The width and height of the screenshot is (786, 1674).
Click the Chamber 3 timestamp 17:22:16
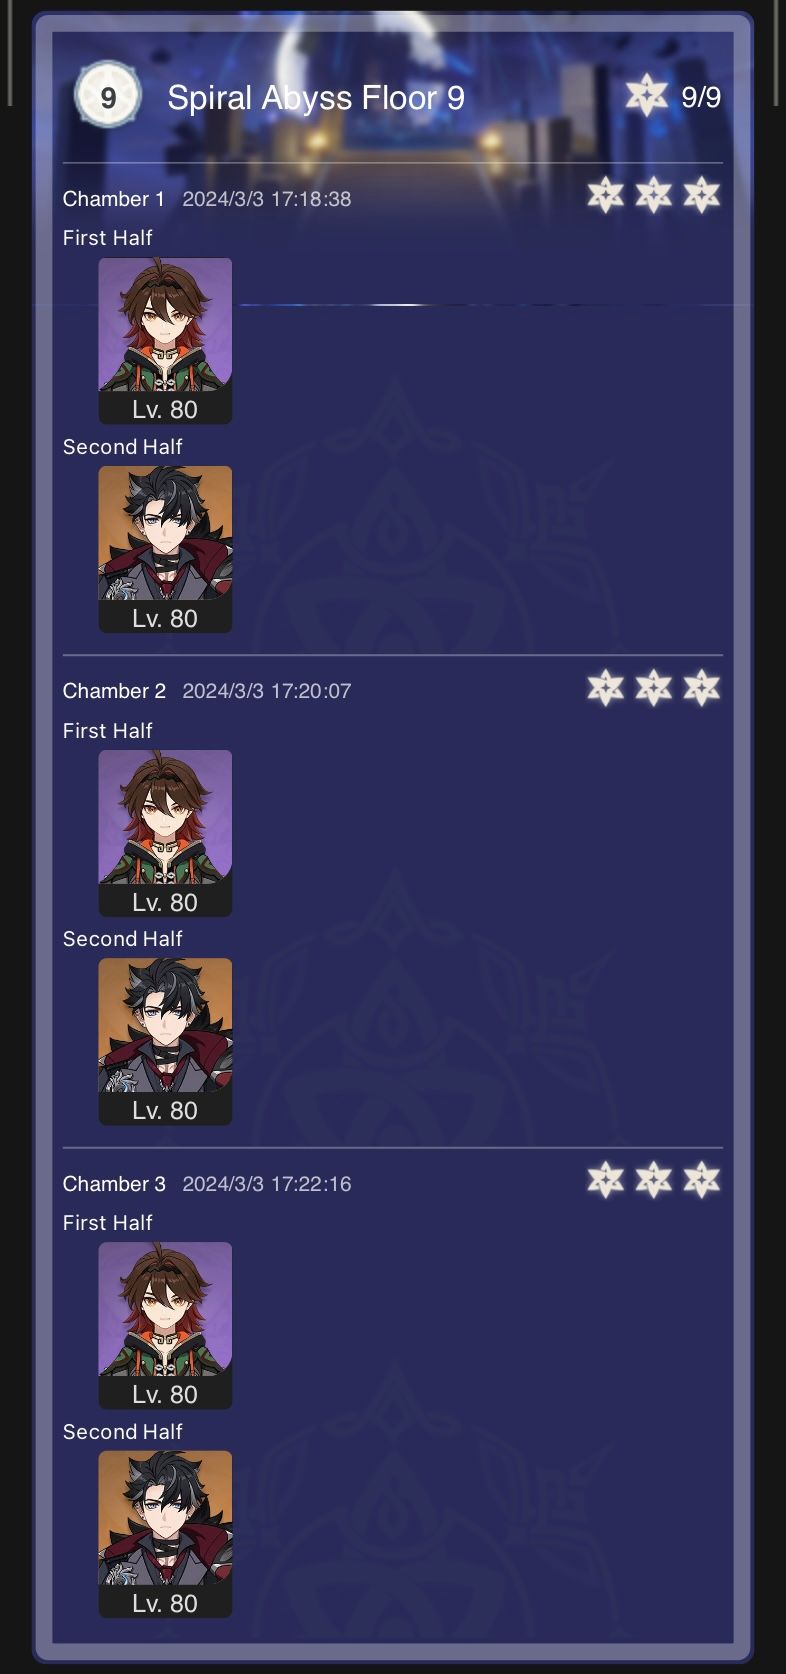click(310, 1184)
